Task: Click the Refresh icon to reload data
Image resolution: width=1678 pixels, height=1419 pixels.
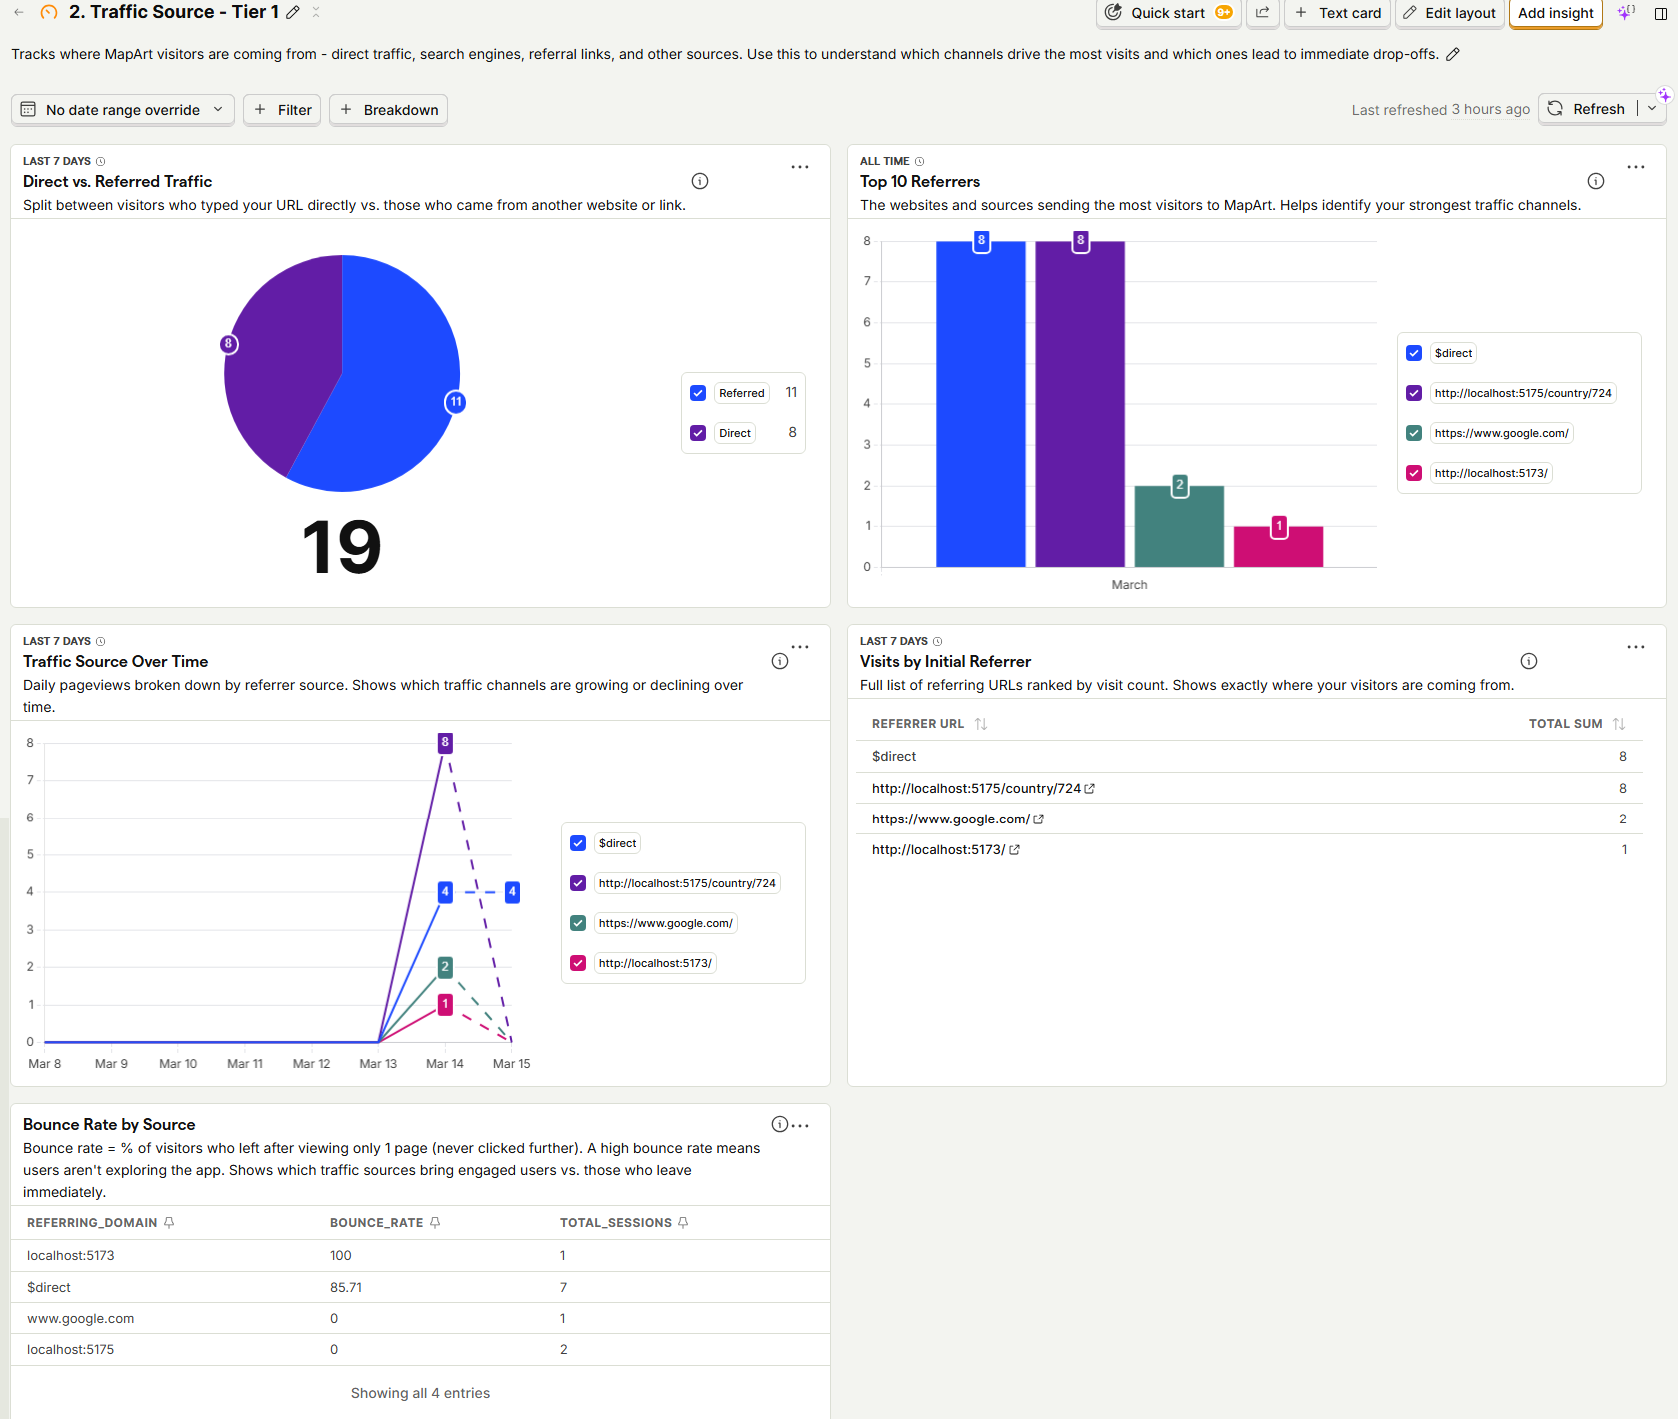Action: point(1555,108)
